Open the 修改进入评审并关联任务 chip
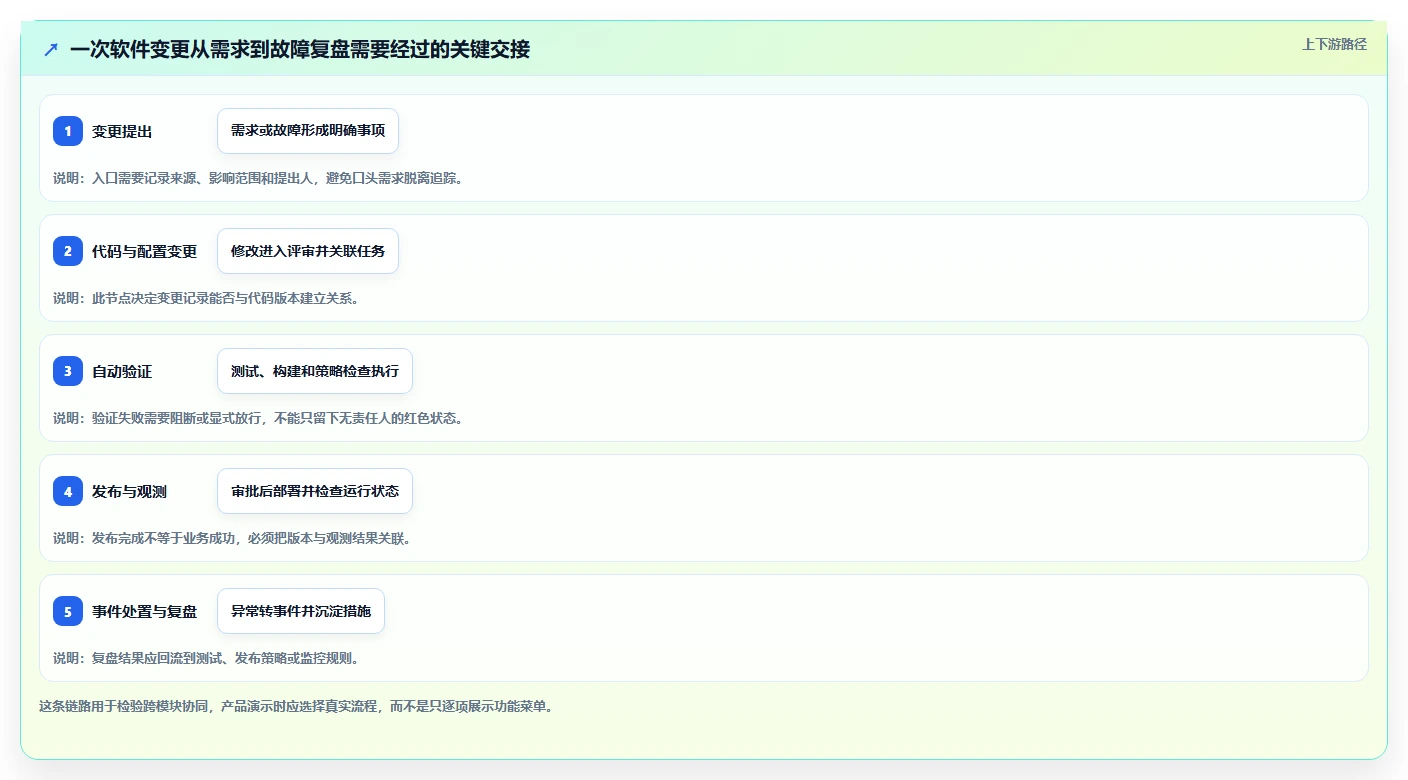1408x780 pixels. (308, 251)
